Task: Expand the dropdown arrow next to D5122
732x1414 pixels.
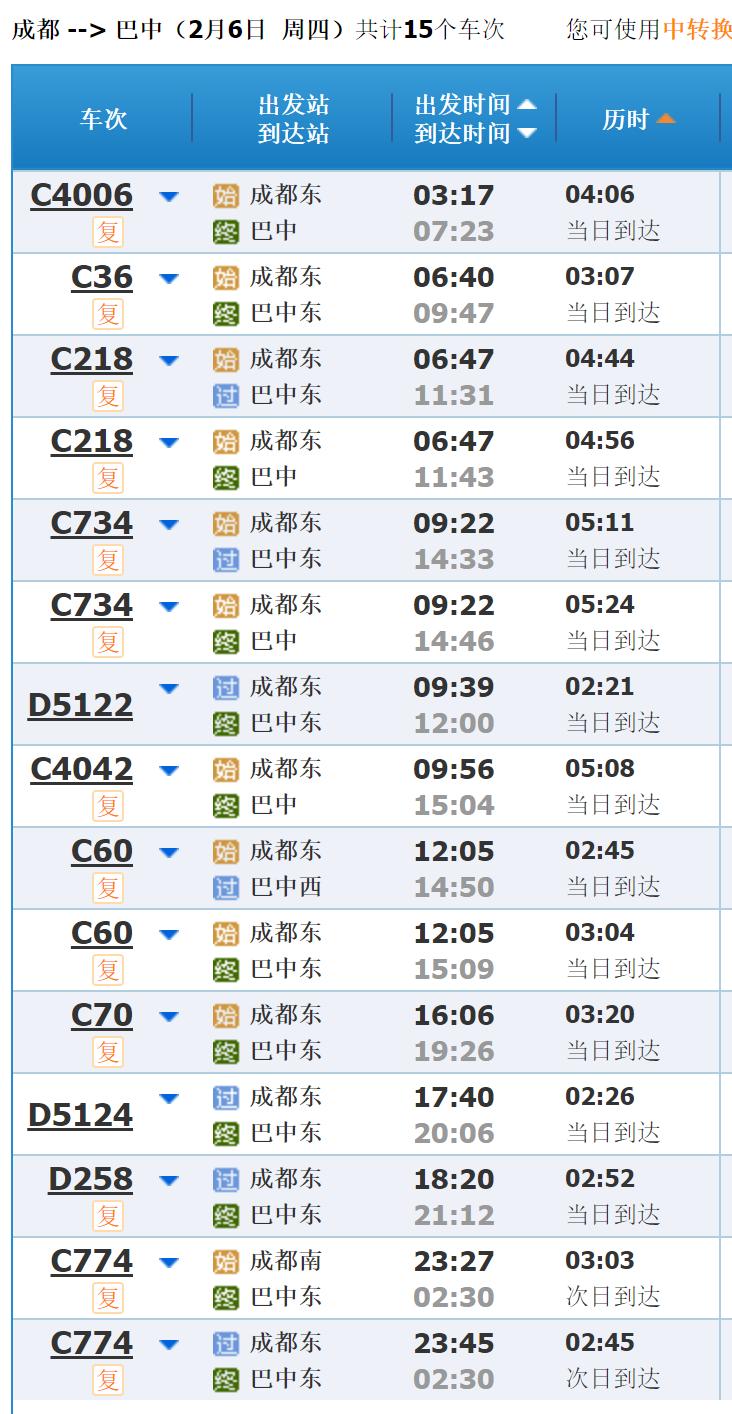Action: (169, 688)
